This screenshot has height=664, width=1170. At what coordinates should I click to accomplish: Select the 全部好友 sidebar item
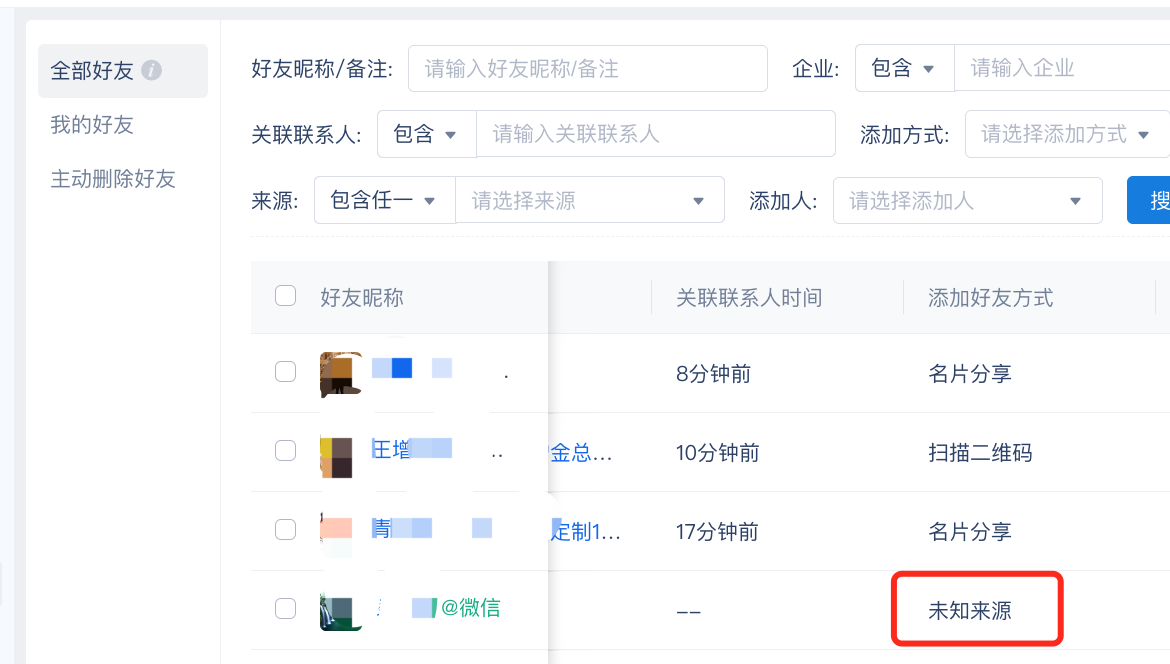point(123,71)
